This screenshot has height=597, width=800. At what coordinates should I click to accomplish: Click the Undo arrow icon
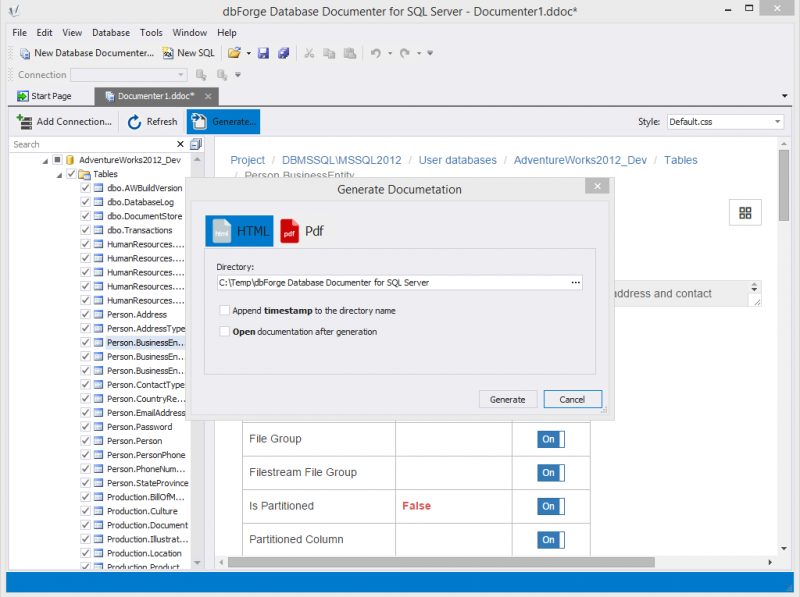[376, 53]
